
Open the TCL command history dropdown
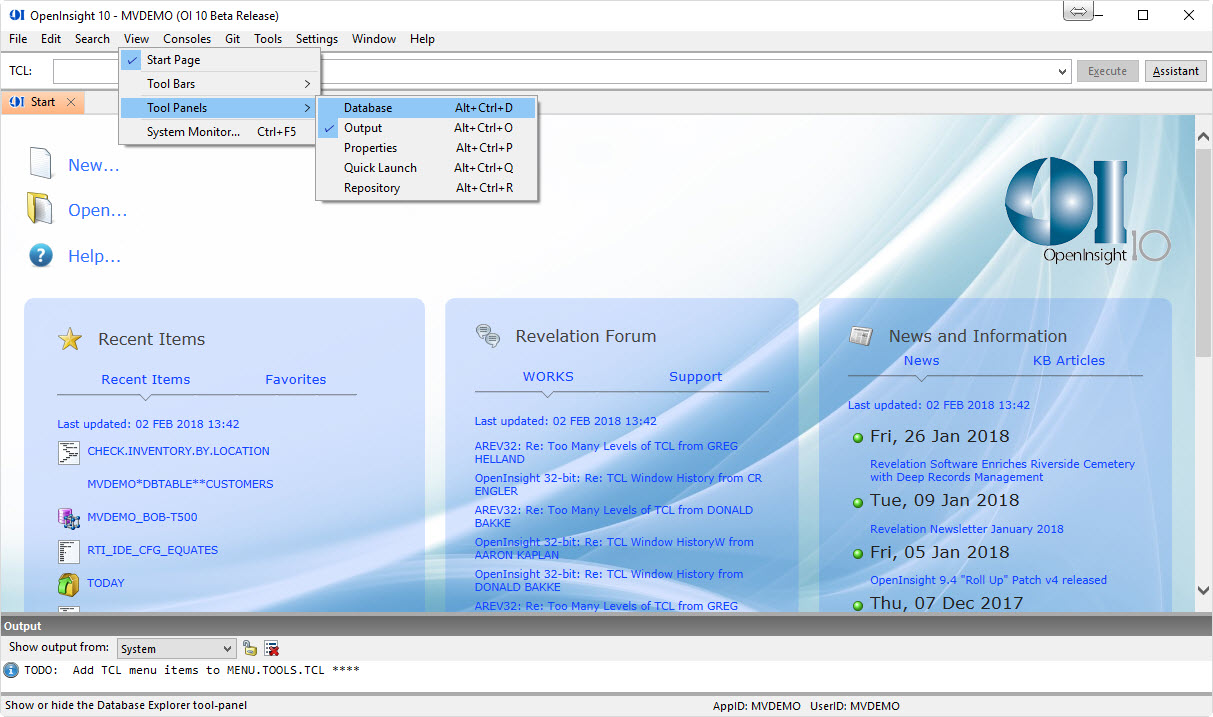(1062, 72)
